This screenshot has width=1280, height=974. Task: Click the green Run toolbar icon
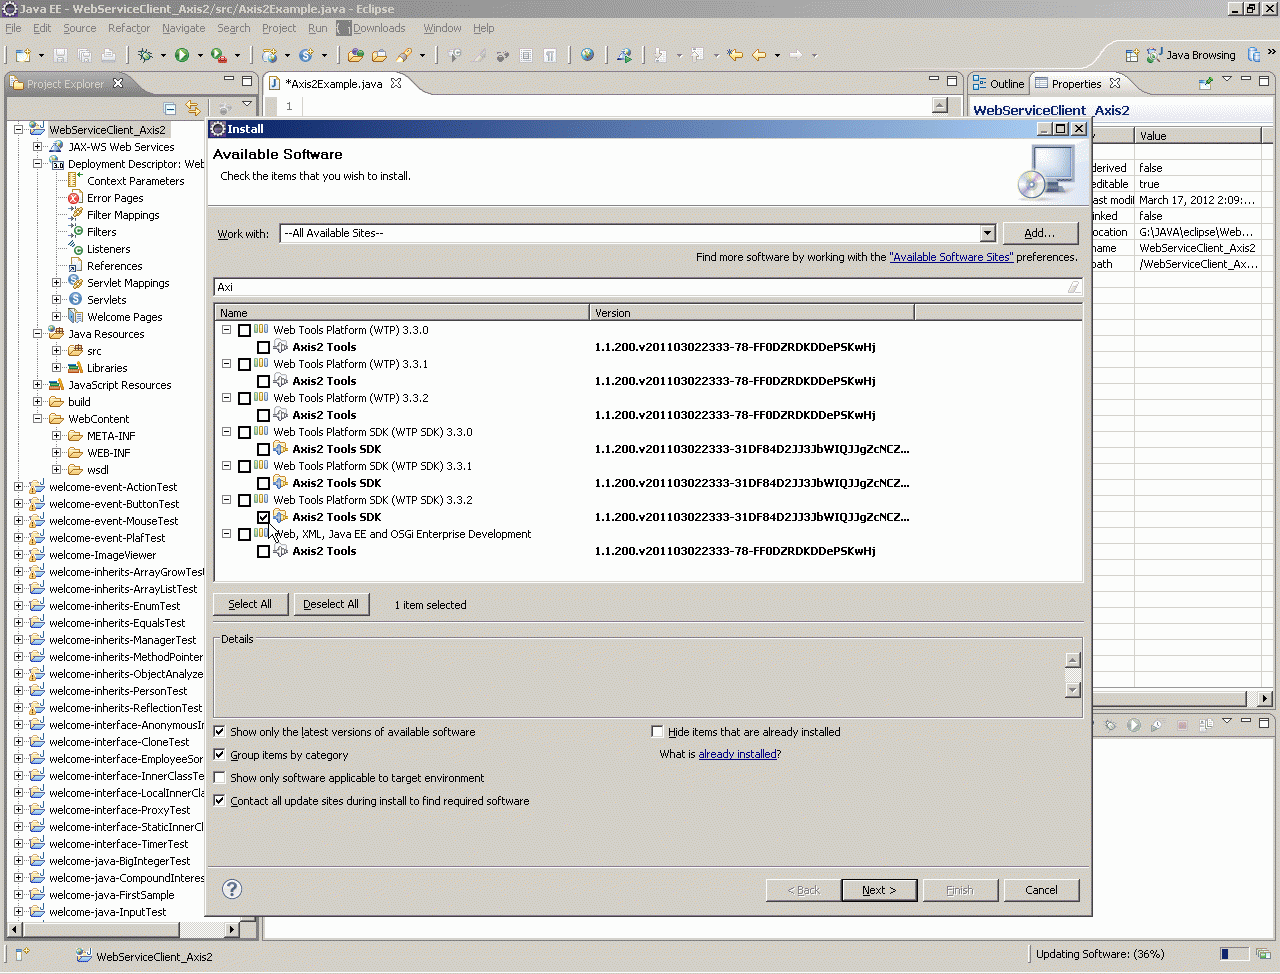pos(182,55)
